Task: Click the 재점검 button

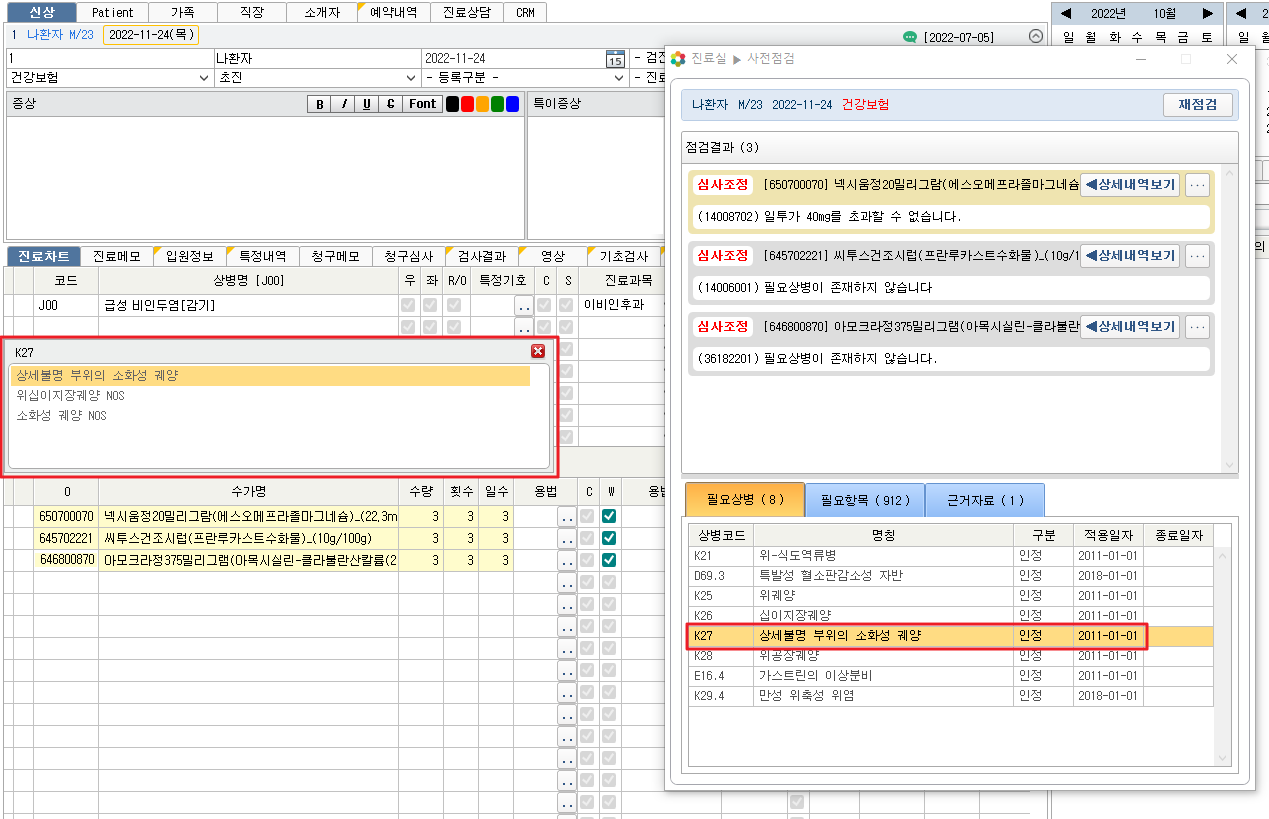Action: (x=1197, y=105)
